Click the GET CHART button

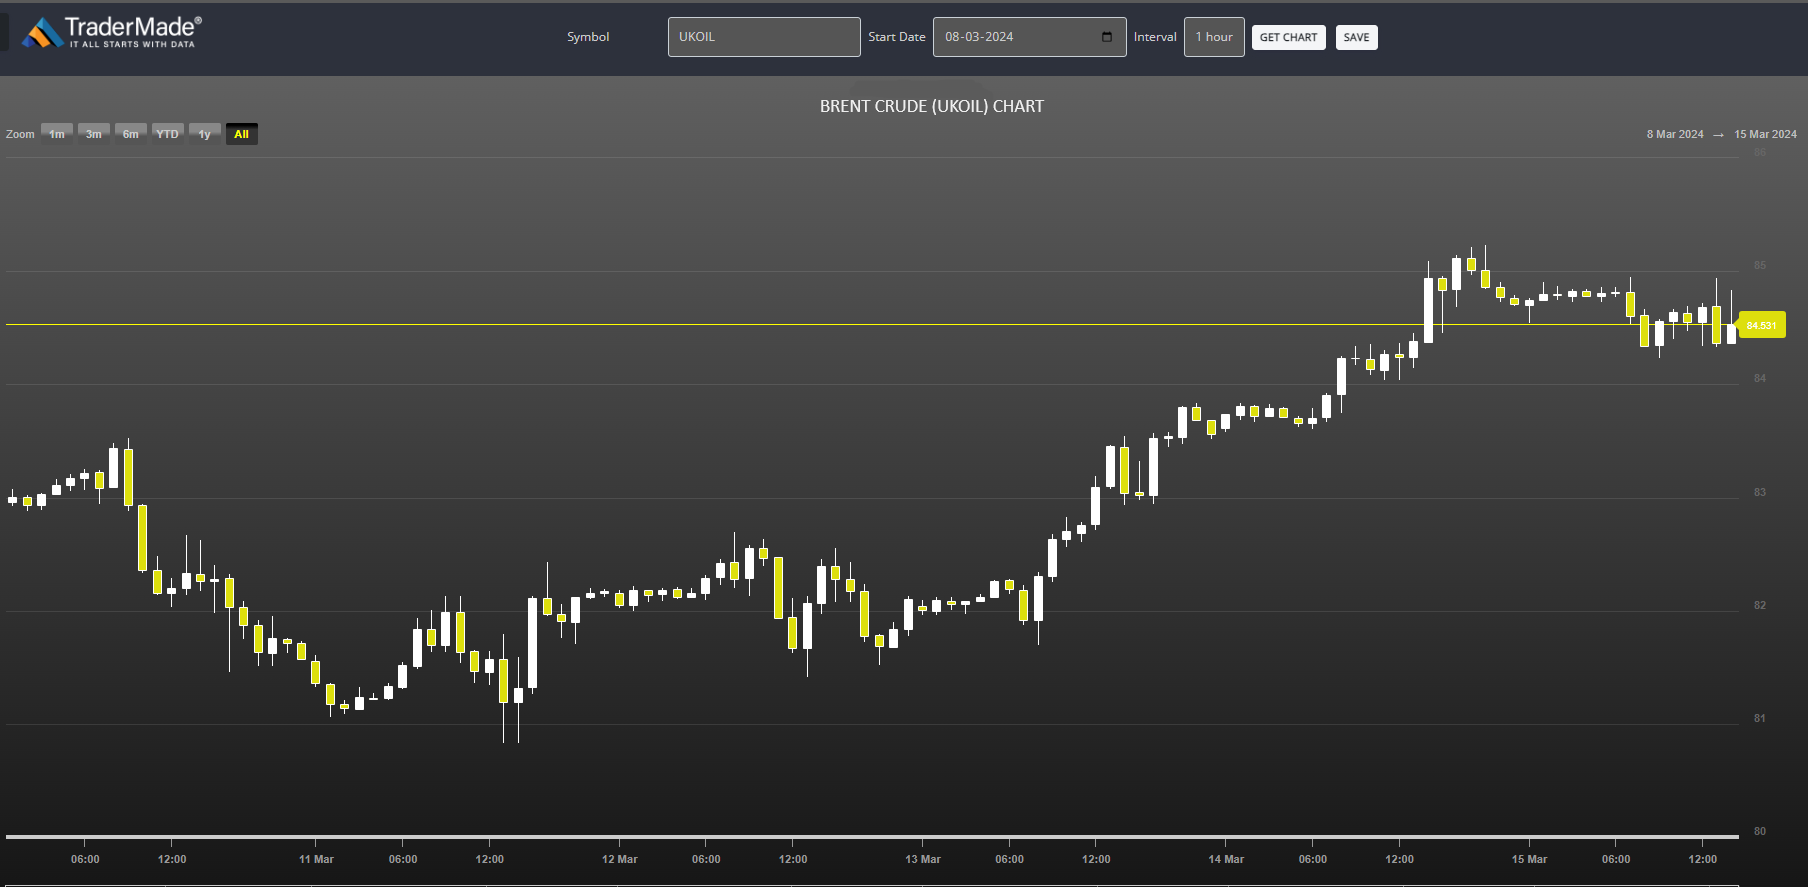(x=1289, y=37)
